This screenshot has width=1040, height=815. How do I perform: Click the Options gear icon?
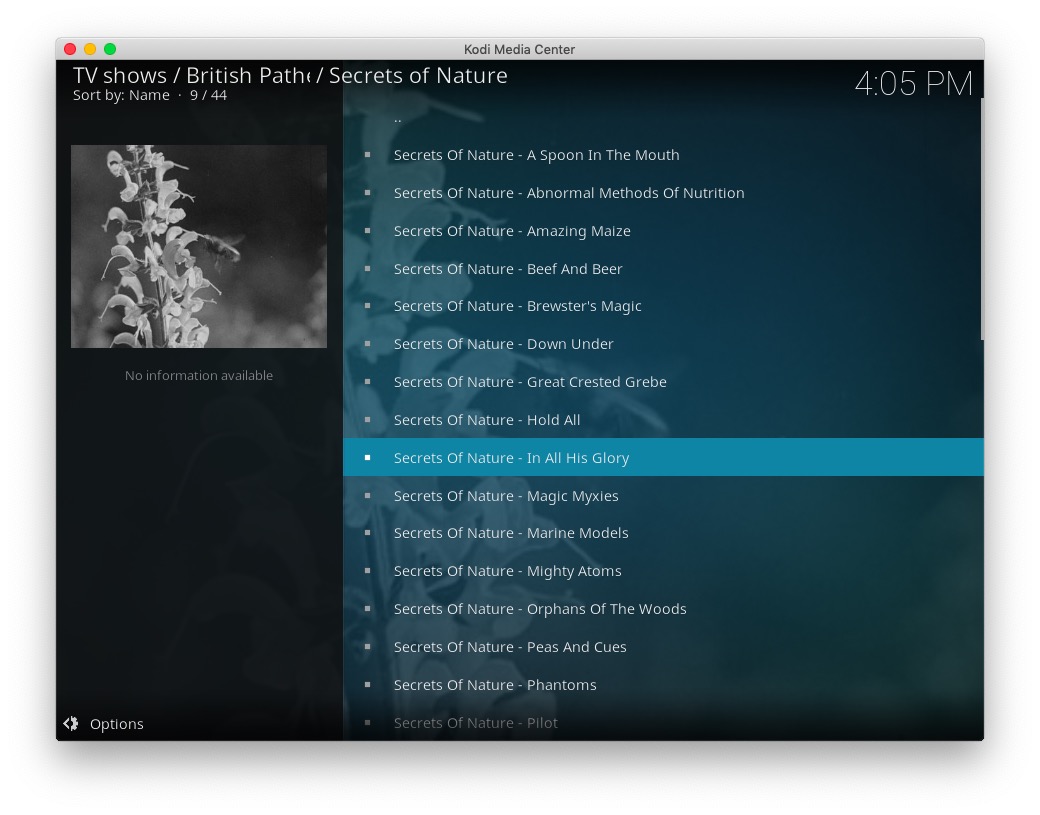click(x=71, y=724)
